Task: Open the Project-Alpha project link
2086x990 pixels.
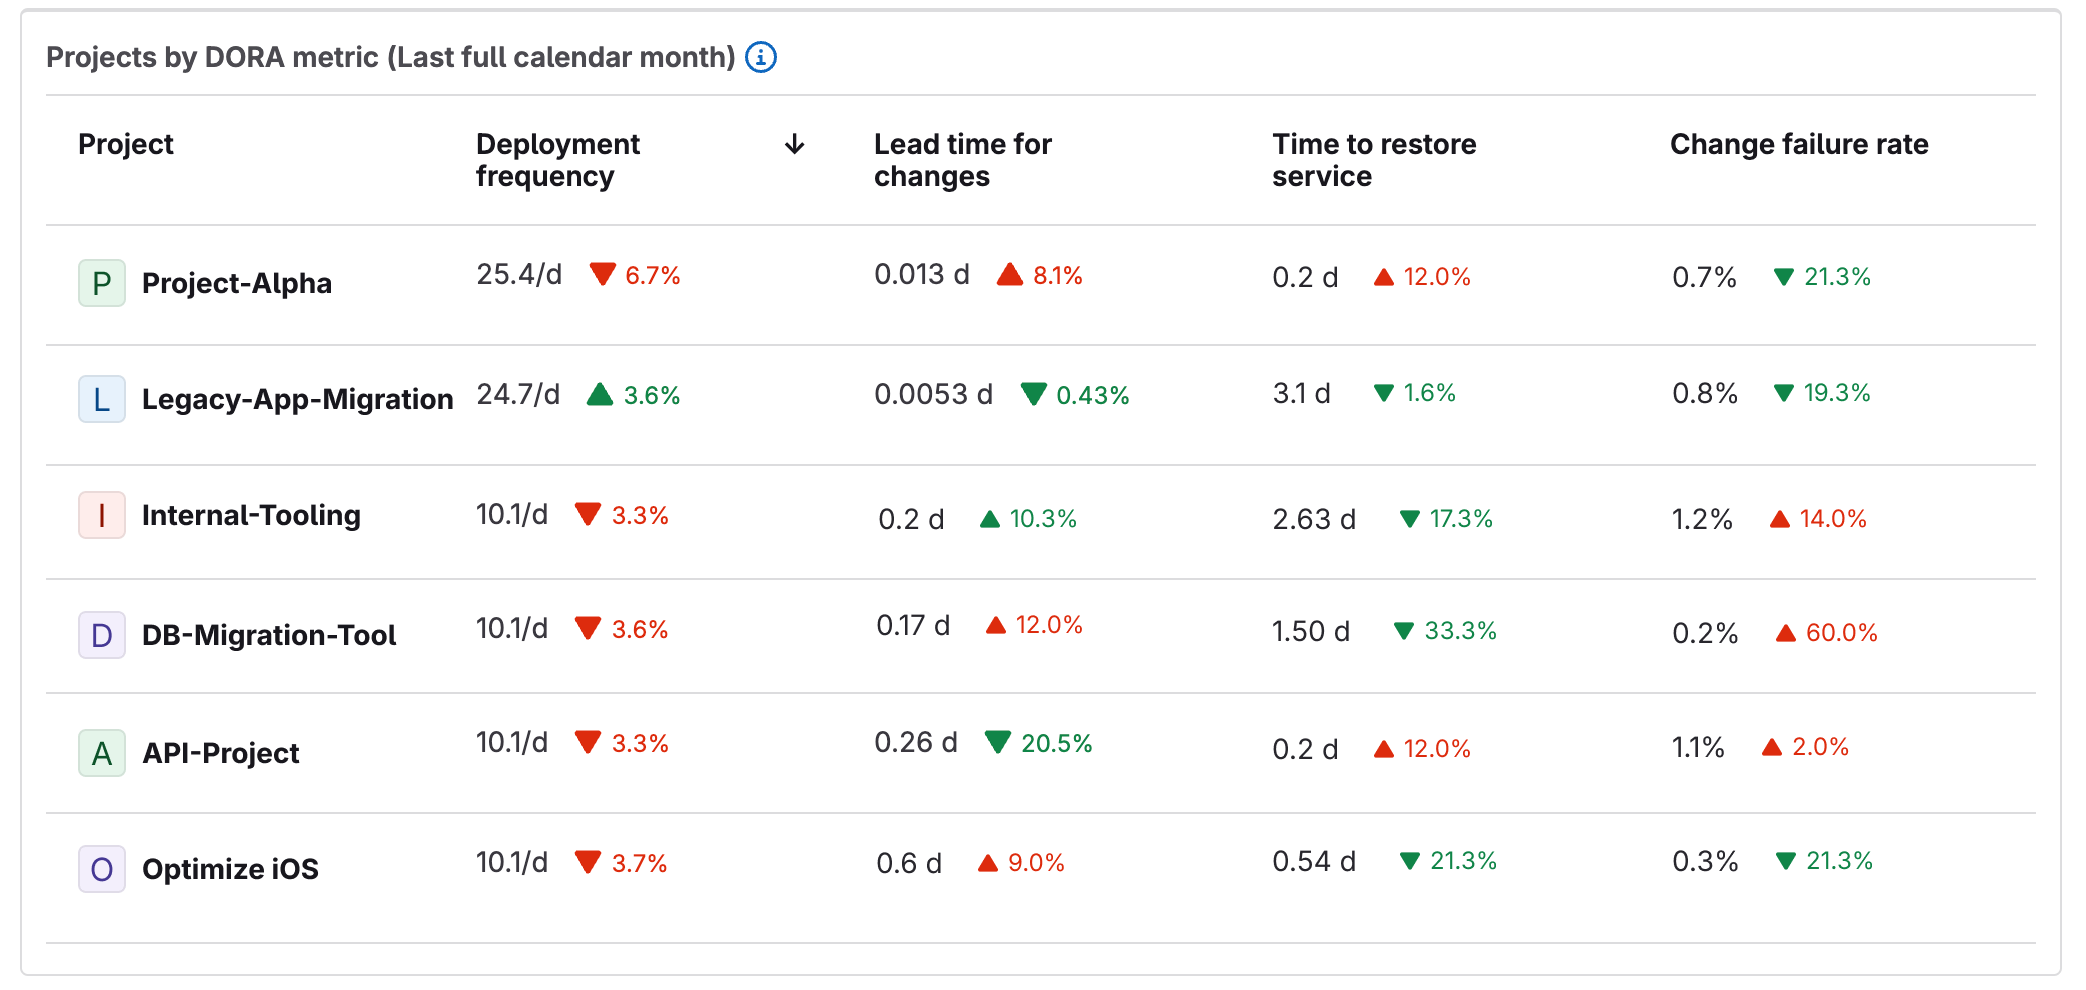Action: pyautogui.click(x=236, y=283)
